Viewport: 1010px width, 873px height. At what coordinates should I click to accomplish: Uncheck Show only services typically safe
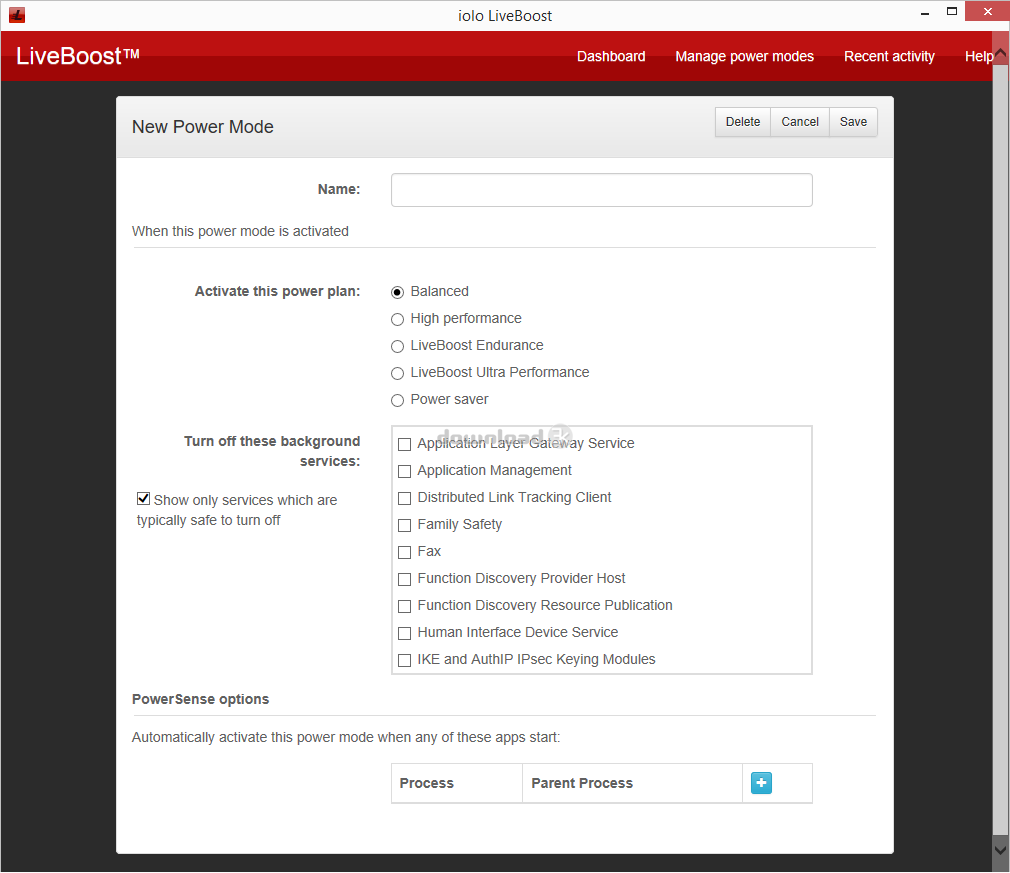pos(144,499)
